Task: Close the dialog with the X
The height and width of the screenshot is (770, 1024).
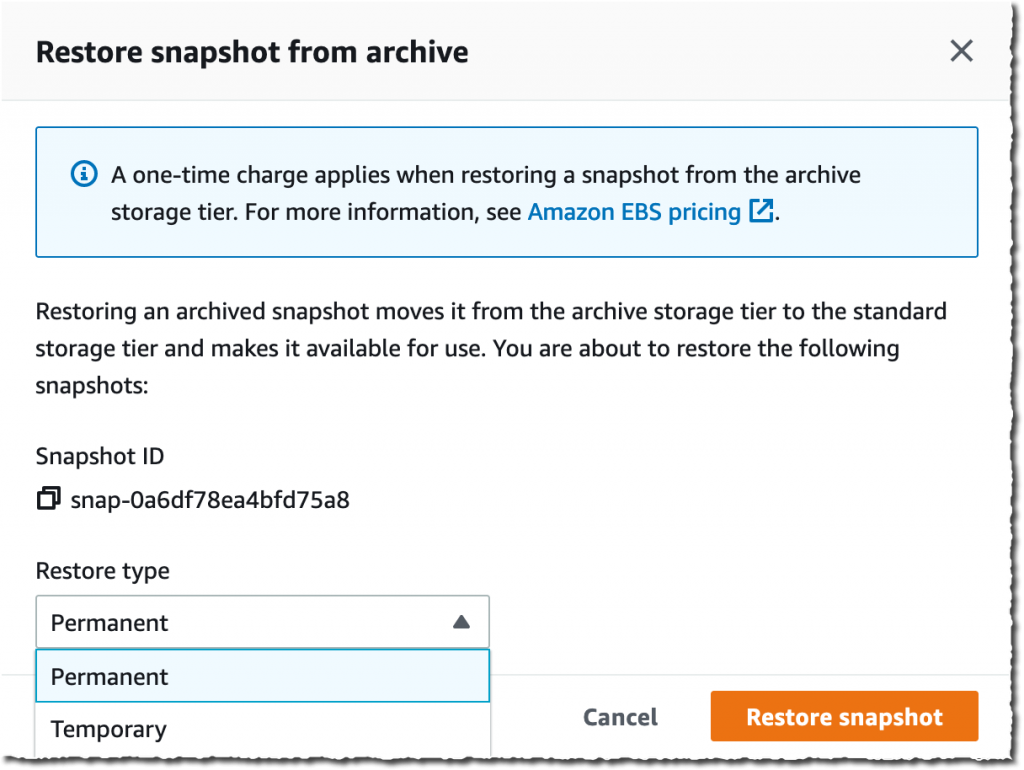Action: point(961,50)
